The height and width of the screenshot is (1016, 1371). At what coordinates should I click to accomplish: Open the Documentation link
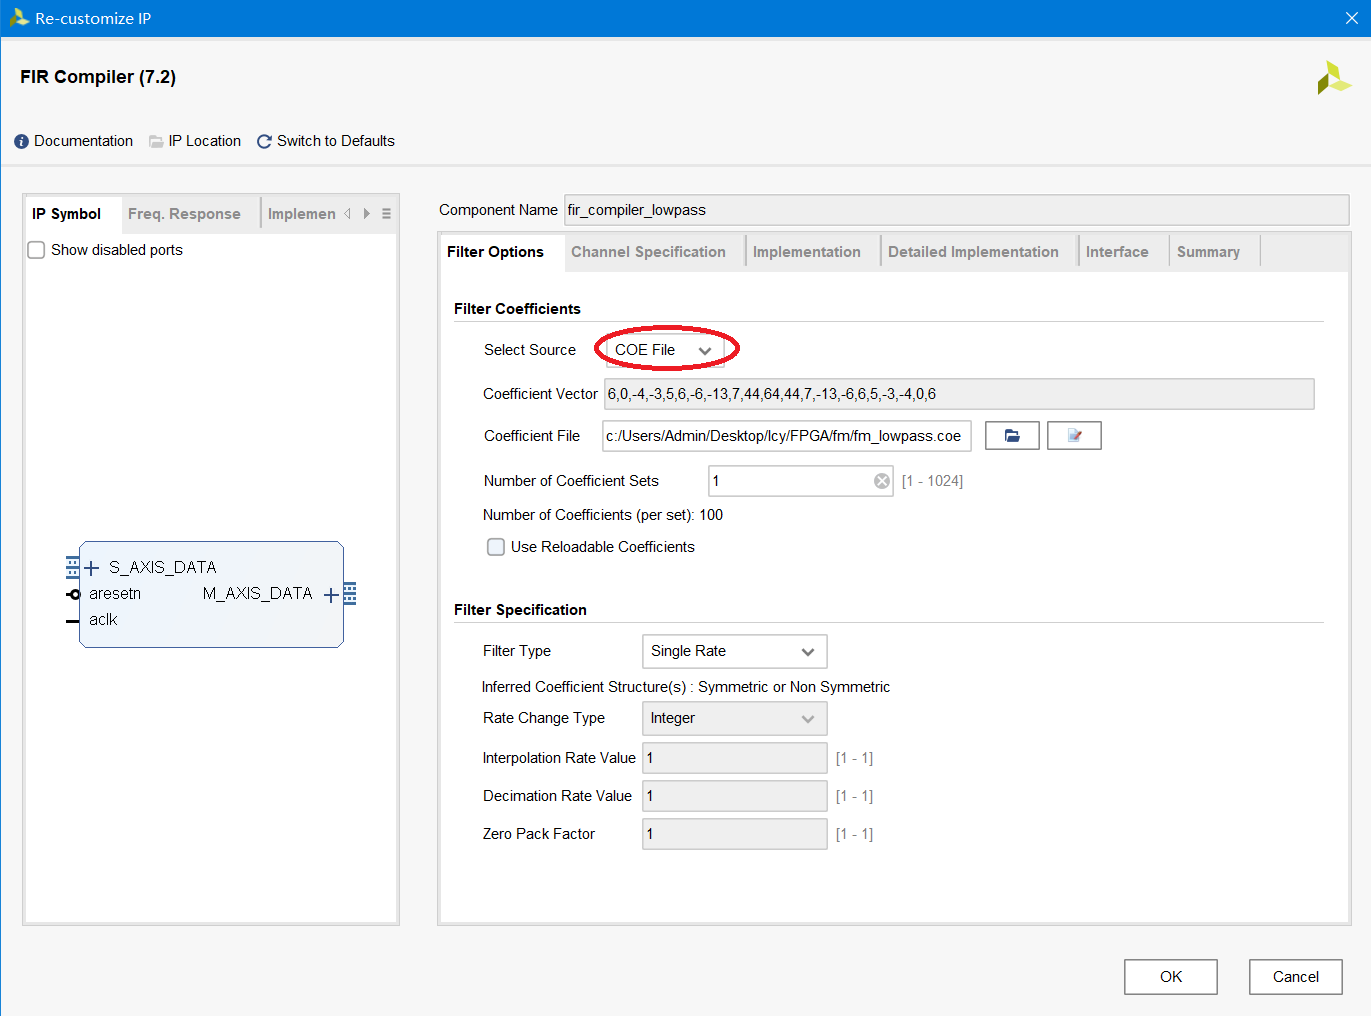pyautogui.click(x=83, y=141)
